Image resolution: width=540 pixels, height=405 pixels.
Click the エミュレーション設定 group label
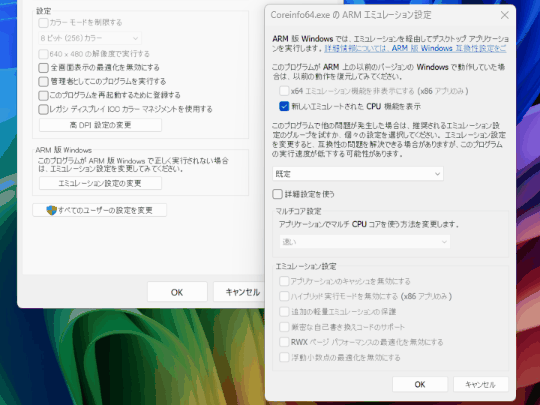(306, 266)
